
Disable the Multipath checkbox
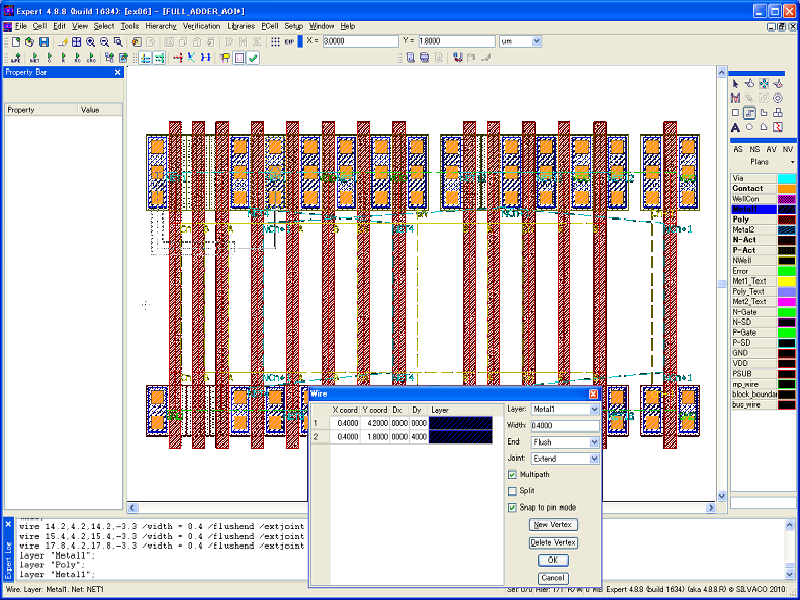(x=513, y=474)
